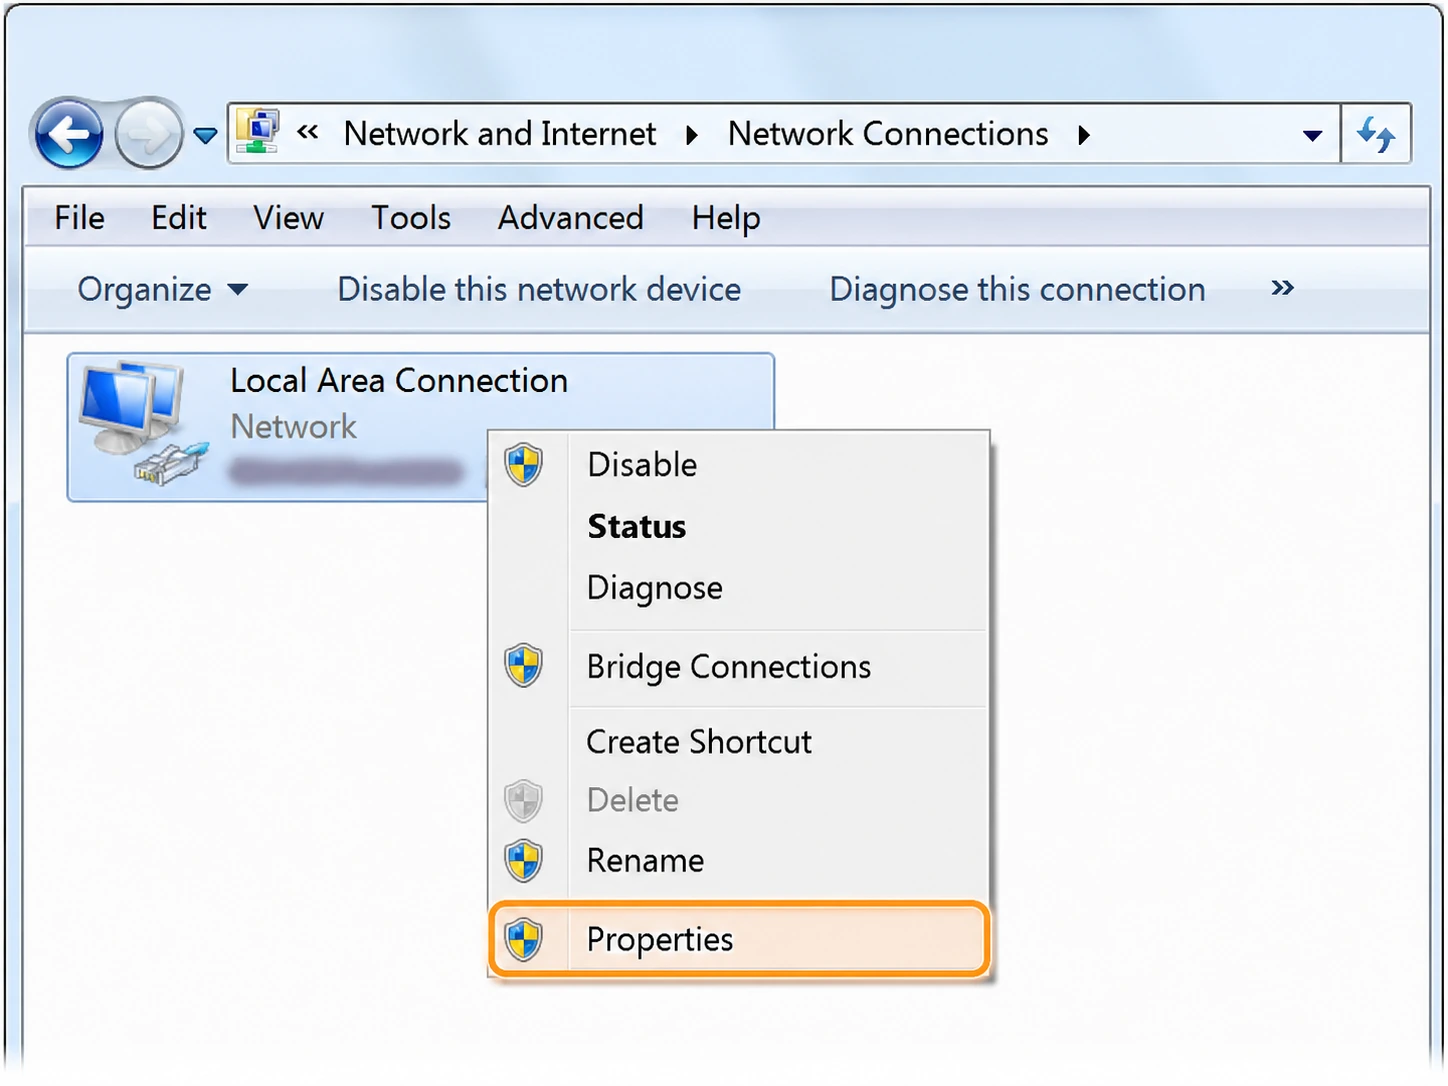Choose Create Shortcut in context menu
Image resolution: width=1448 pixels, height=1086 pixels.
pos(739,742)
